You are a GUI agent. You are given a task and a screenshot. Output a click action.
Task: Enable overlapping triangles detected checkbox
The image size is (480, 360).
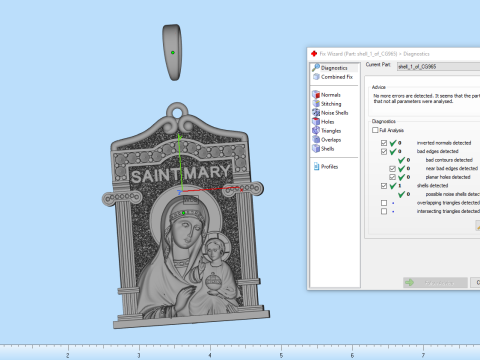pos(384,203)
